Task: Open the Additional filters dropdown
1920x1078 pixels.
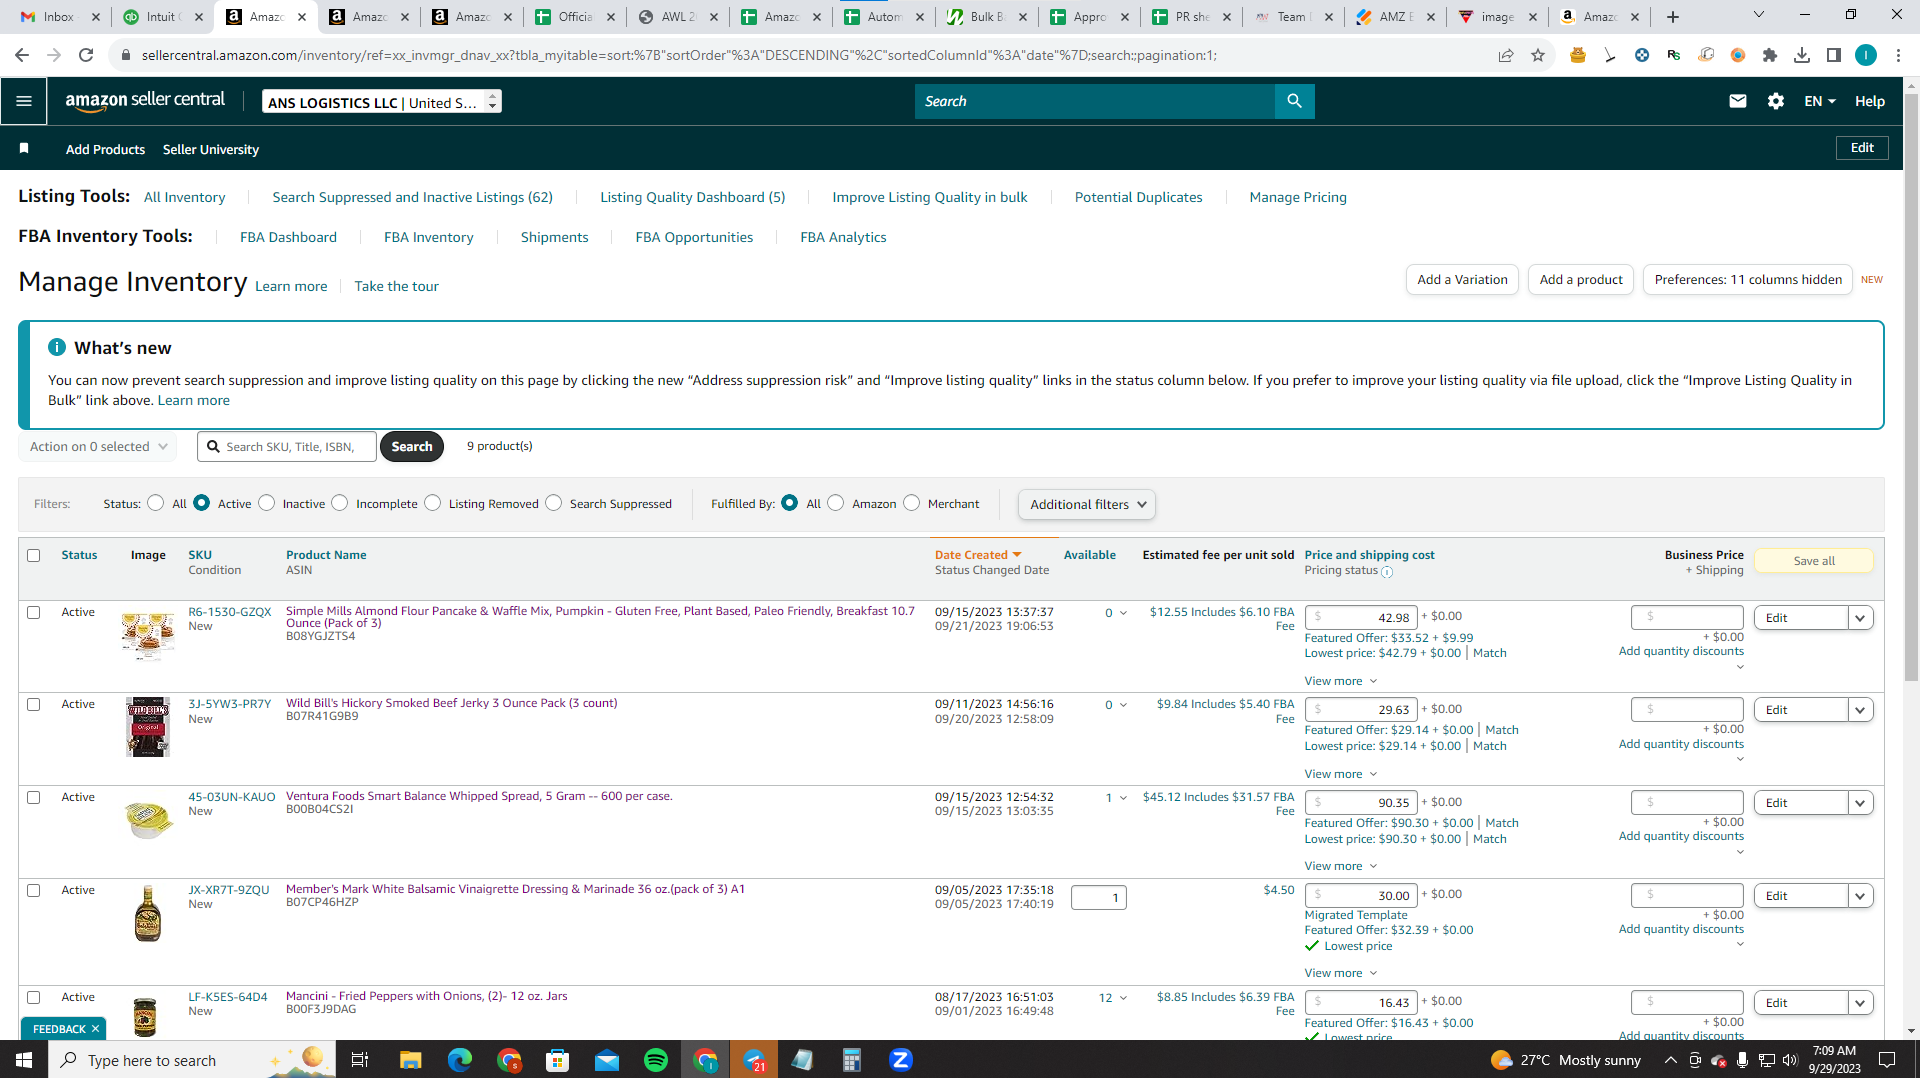Action: point(1087,505)
